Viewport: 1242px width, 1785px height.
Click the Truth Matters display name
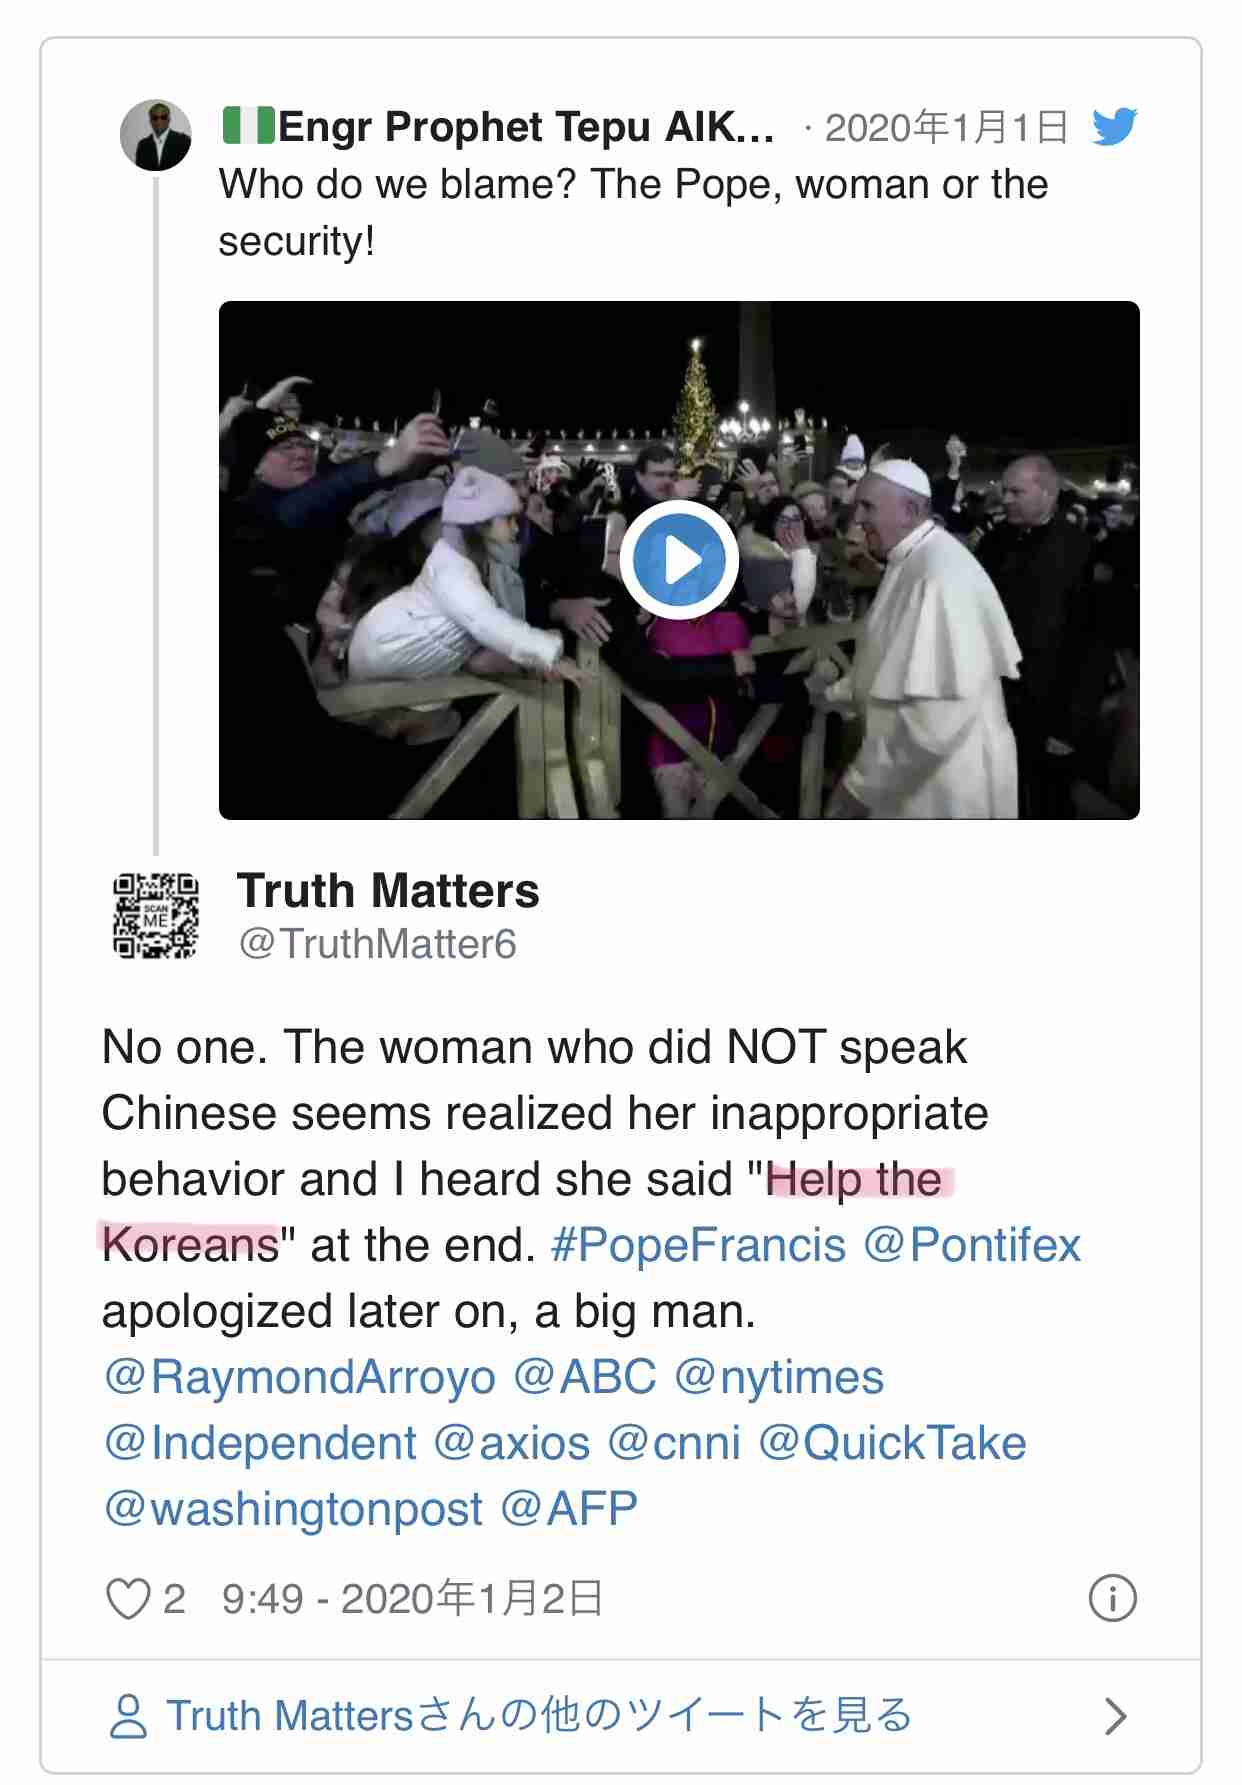388,889
